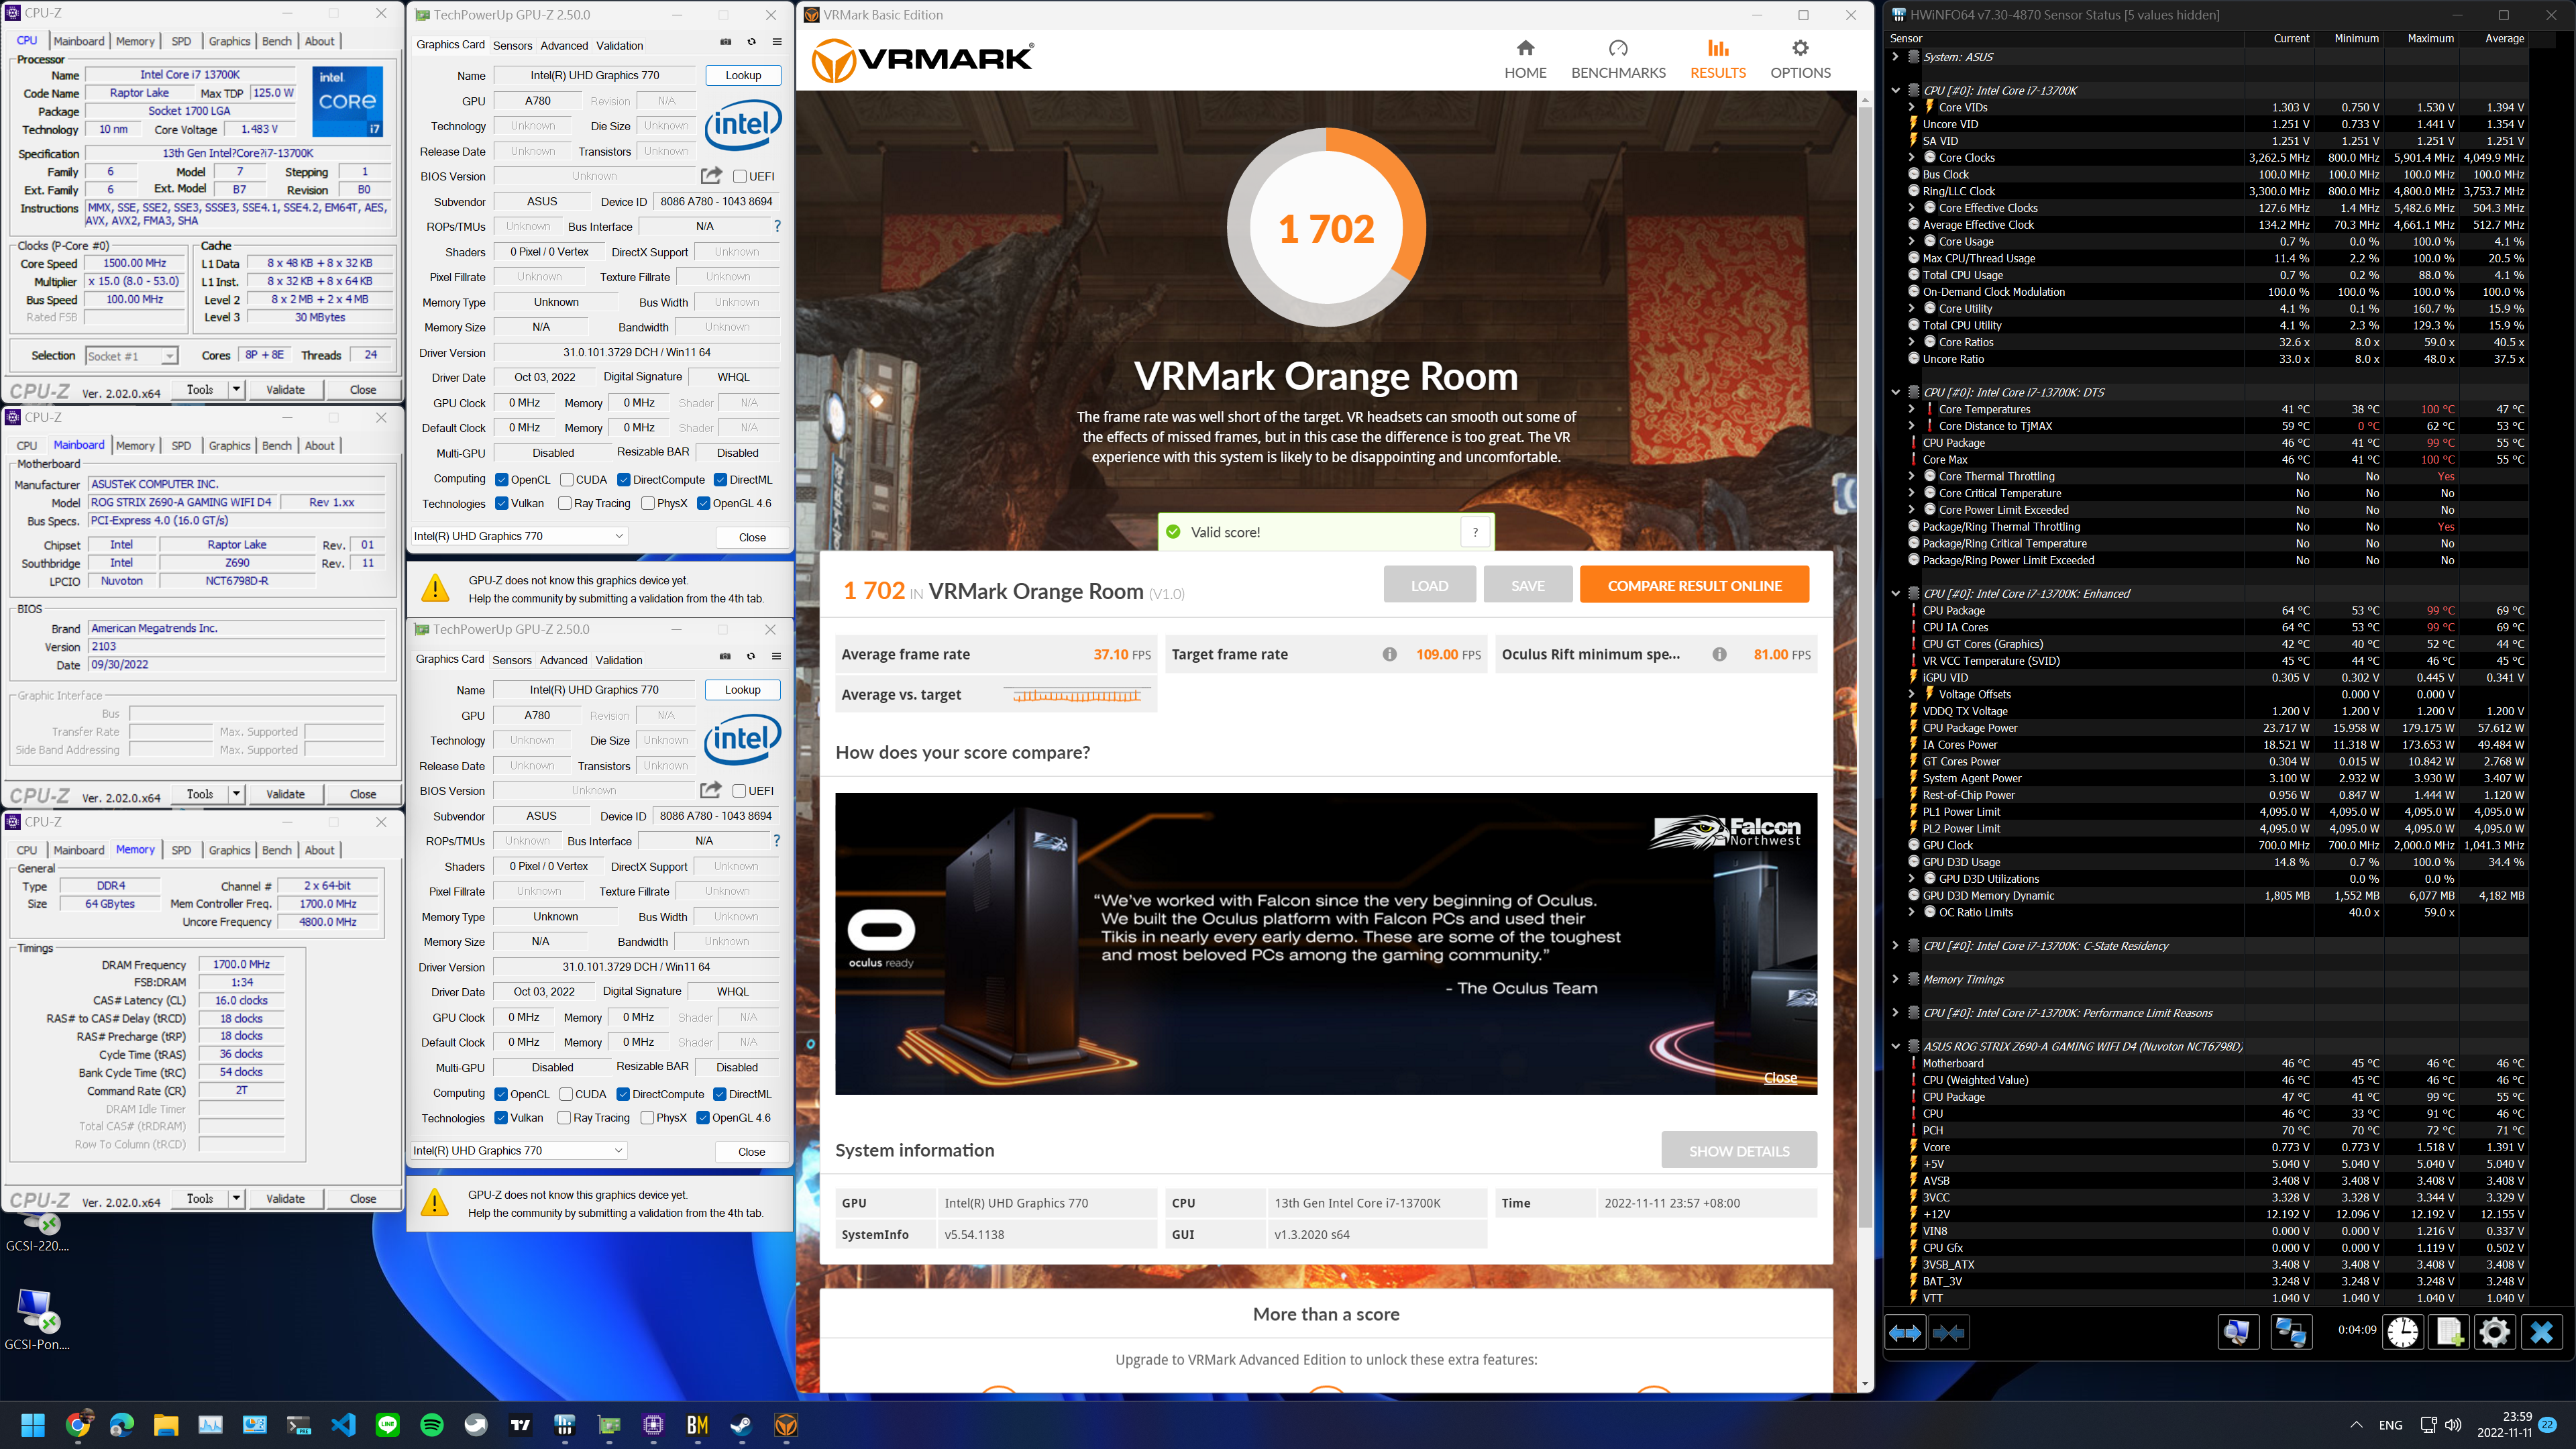Click the refresh icon in top GPU-Z window
This screenshot has width=2576, height=1449.
click(x=752, y=42)
